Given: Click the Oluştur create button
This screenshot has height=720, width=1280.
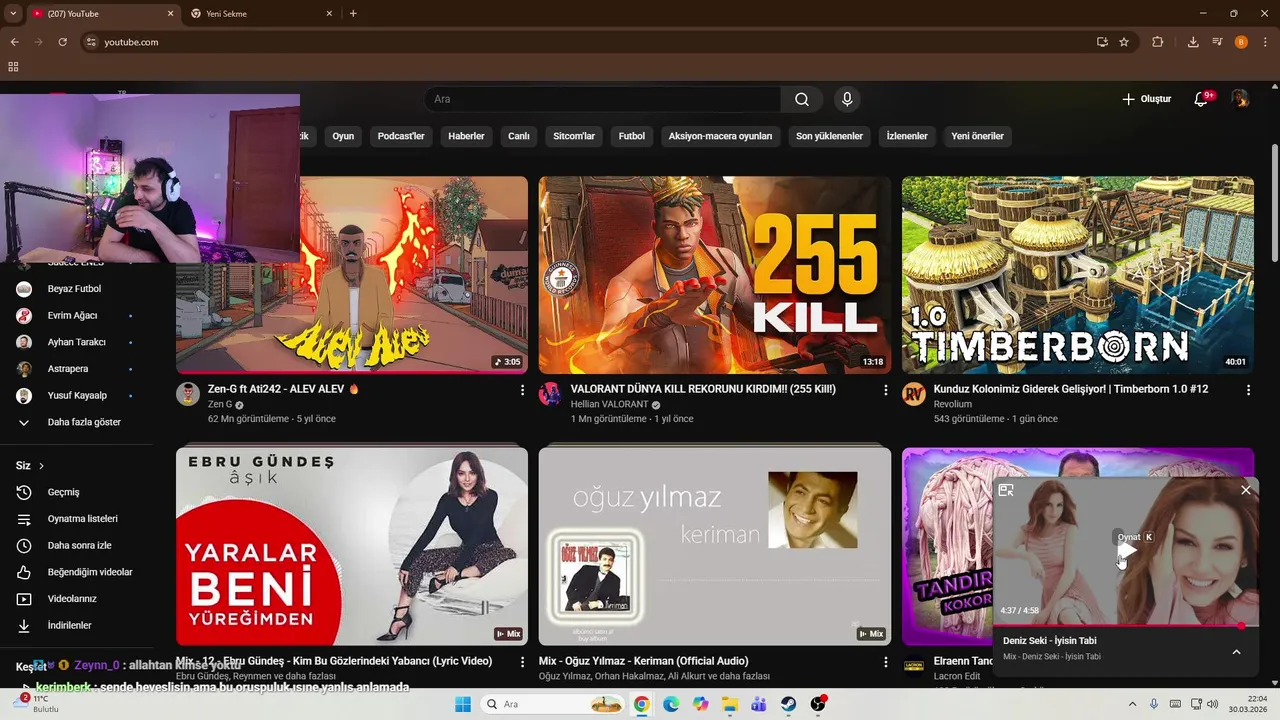Looking at the screenshot, I should coord(1146,99).
